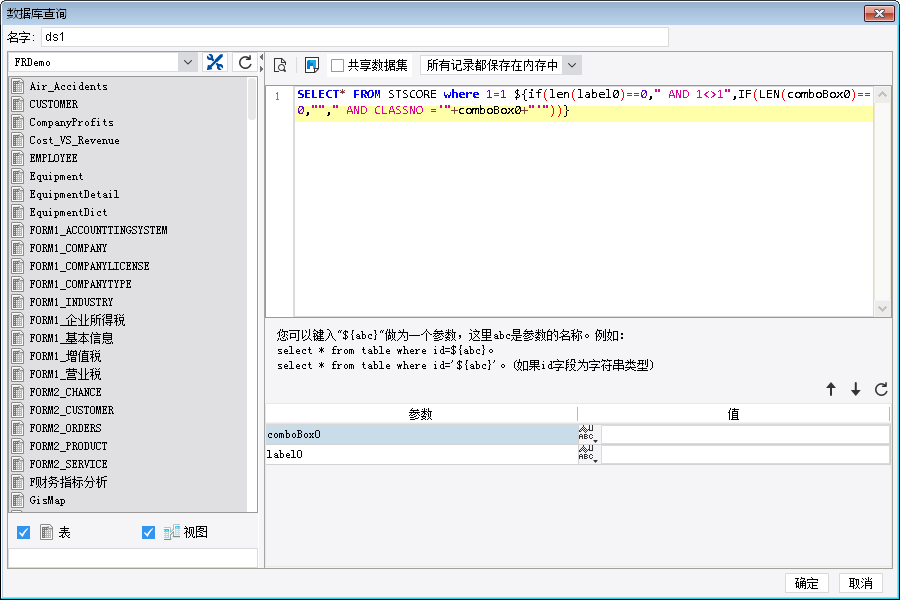The width and height of the screenshot is (900, 600).
Task: Uncheck the 表 tables checkbox
Action: [24, 532]
